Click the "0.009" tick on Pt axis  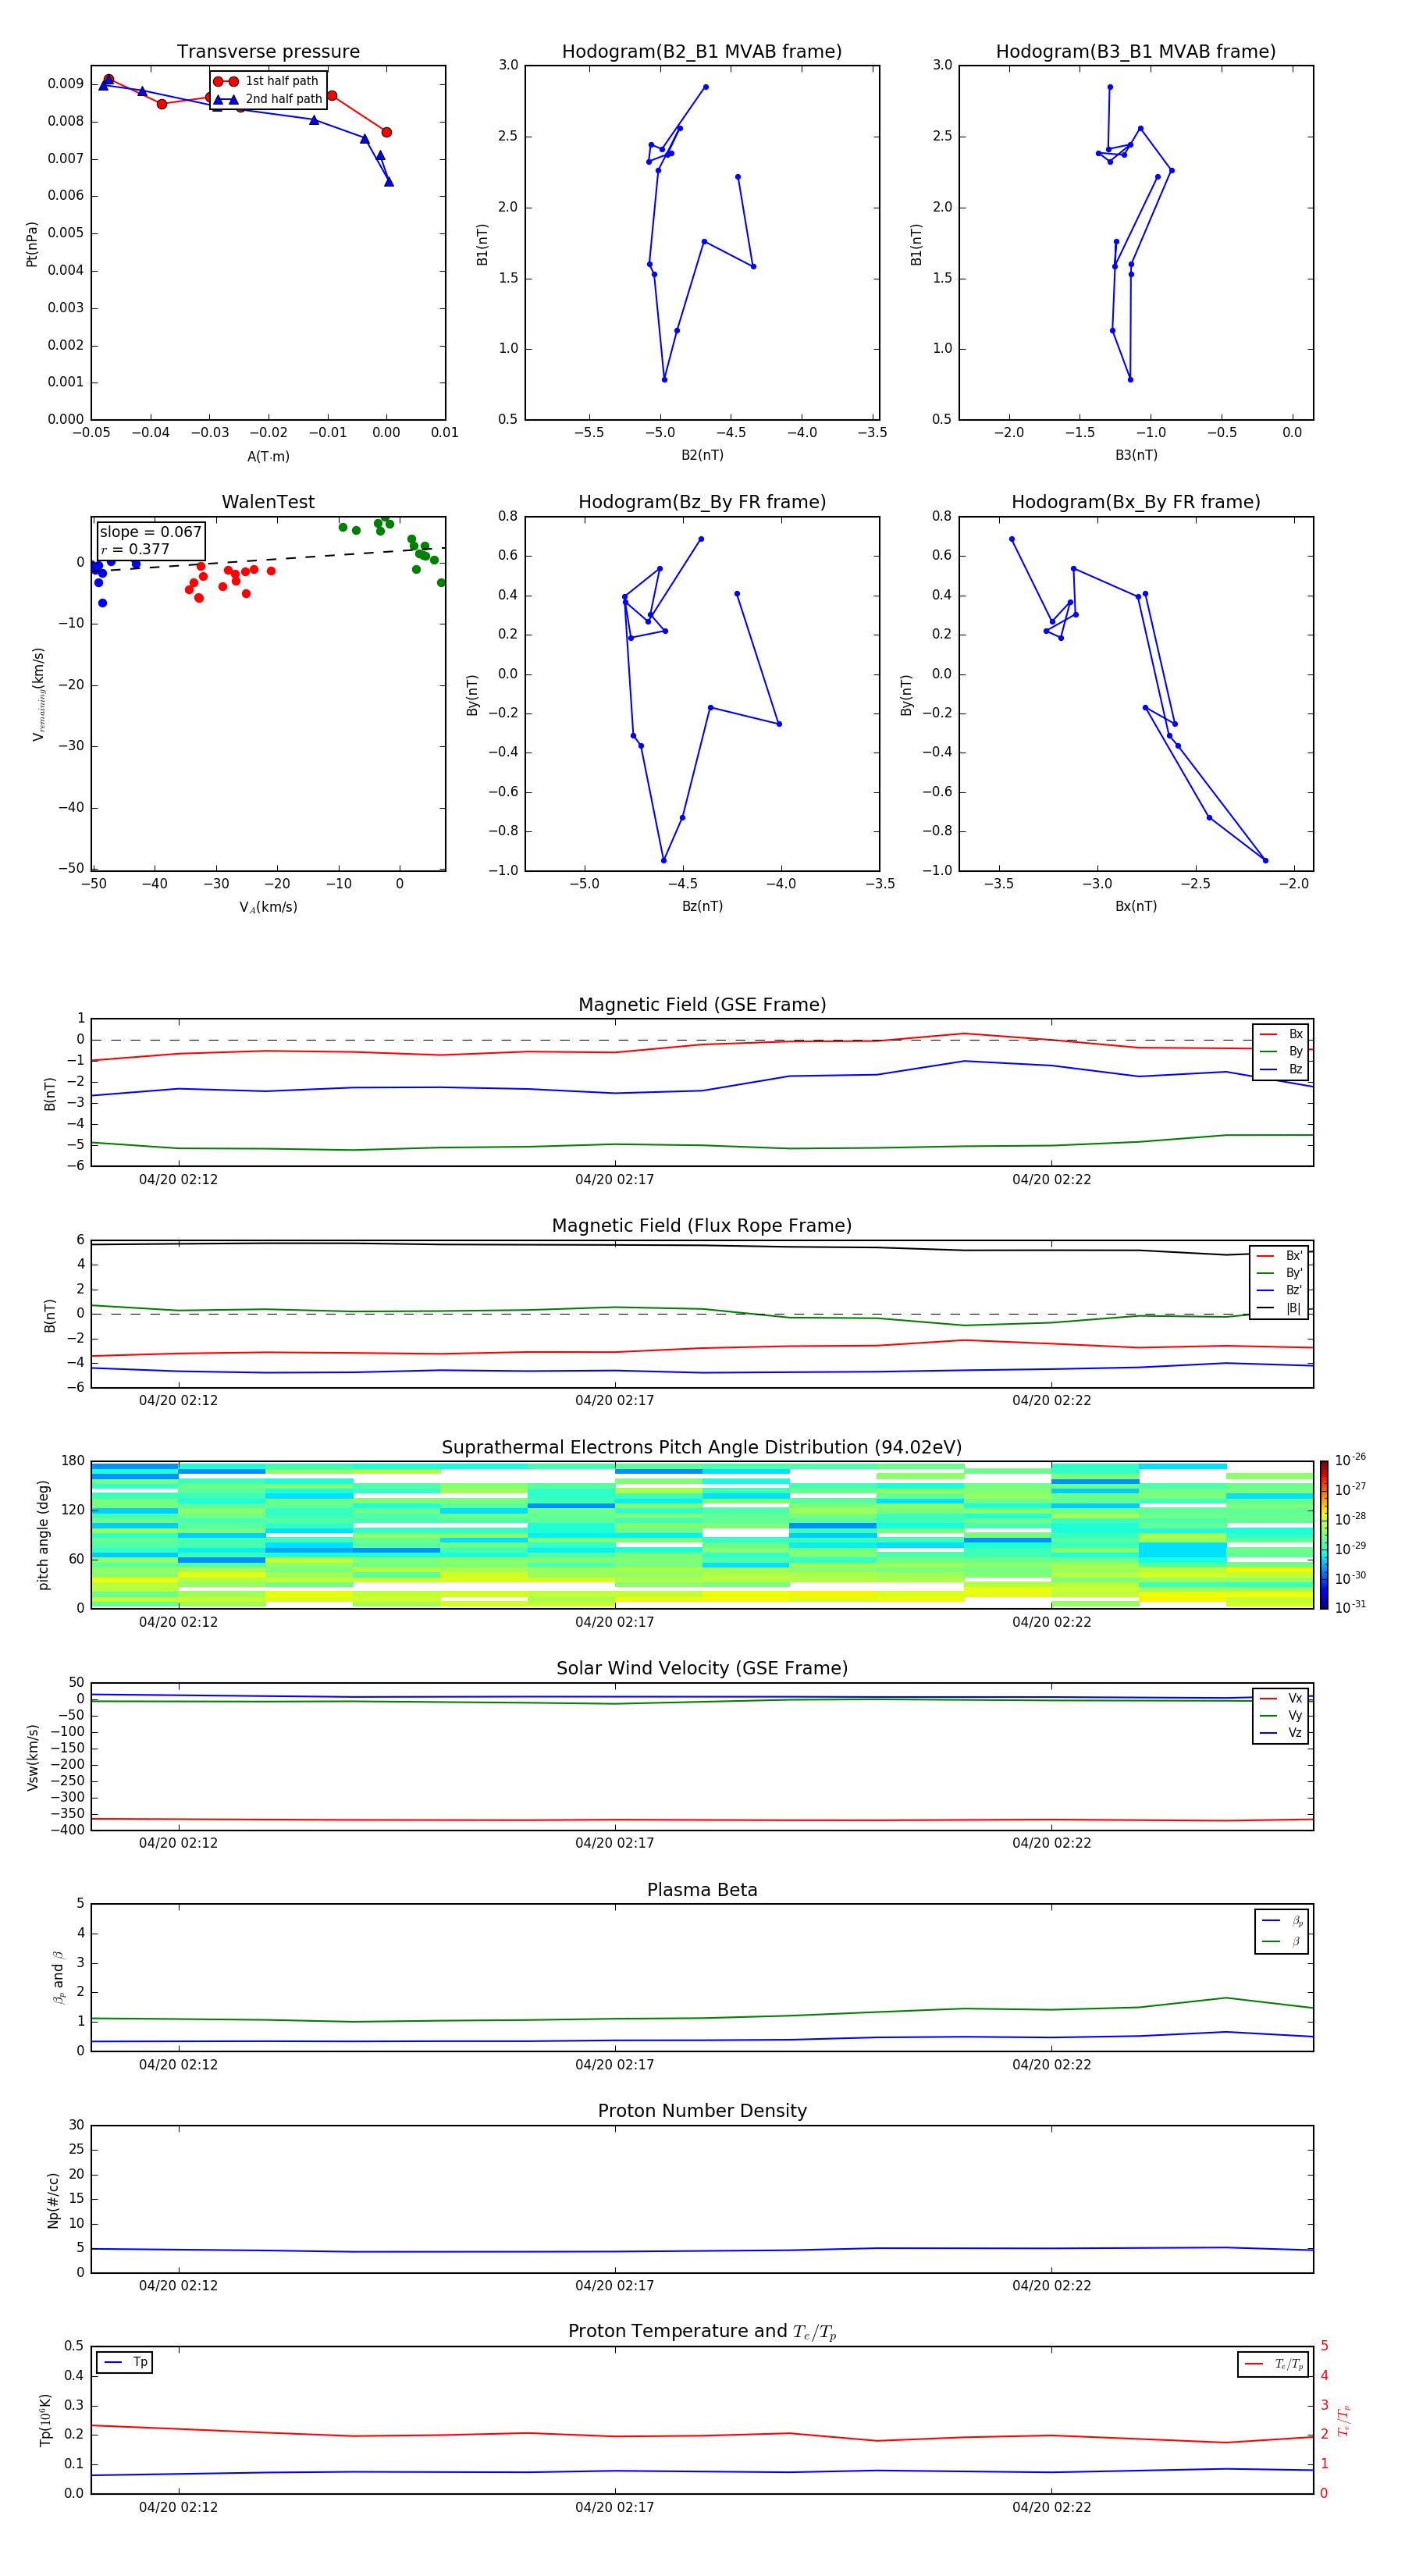point(66,84)
